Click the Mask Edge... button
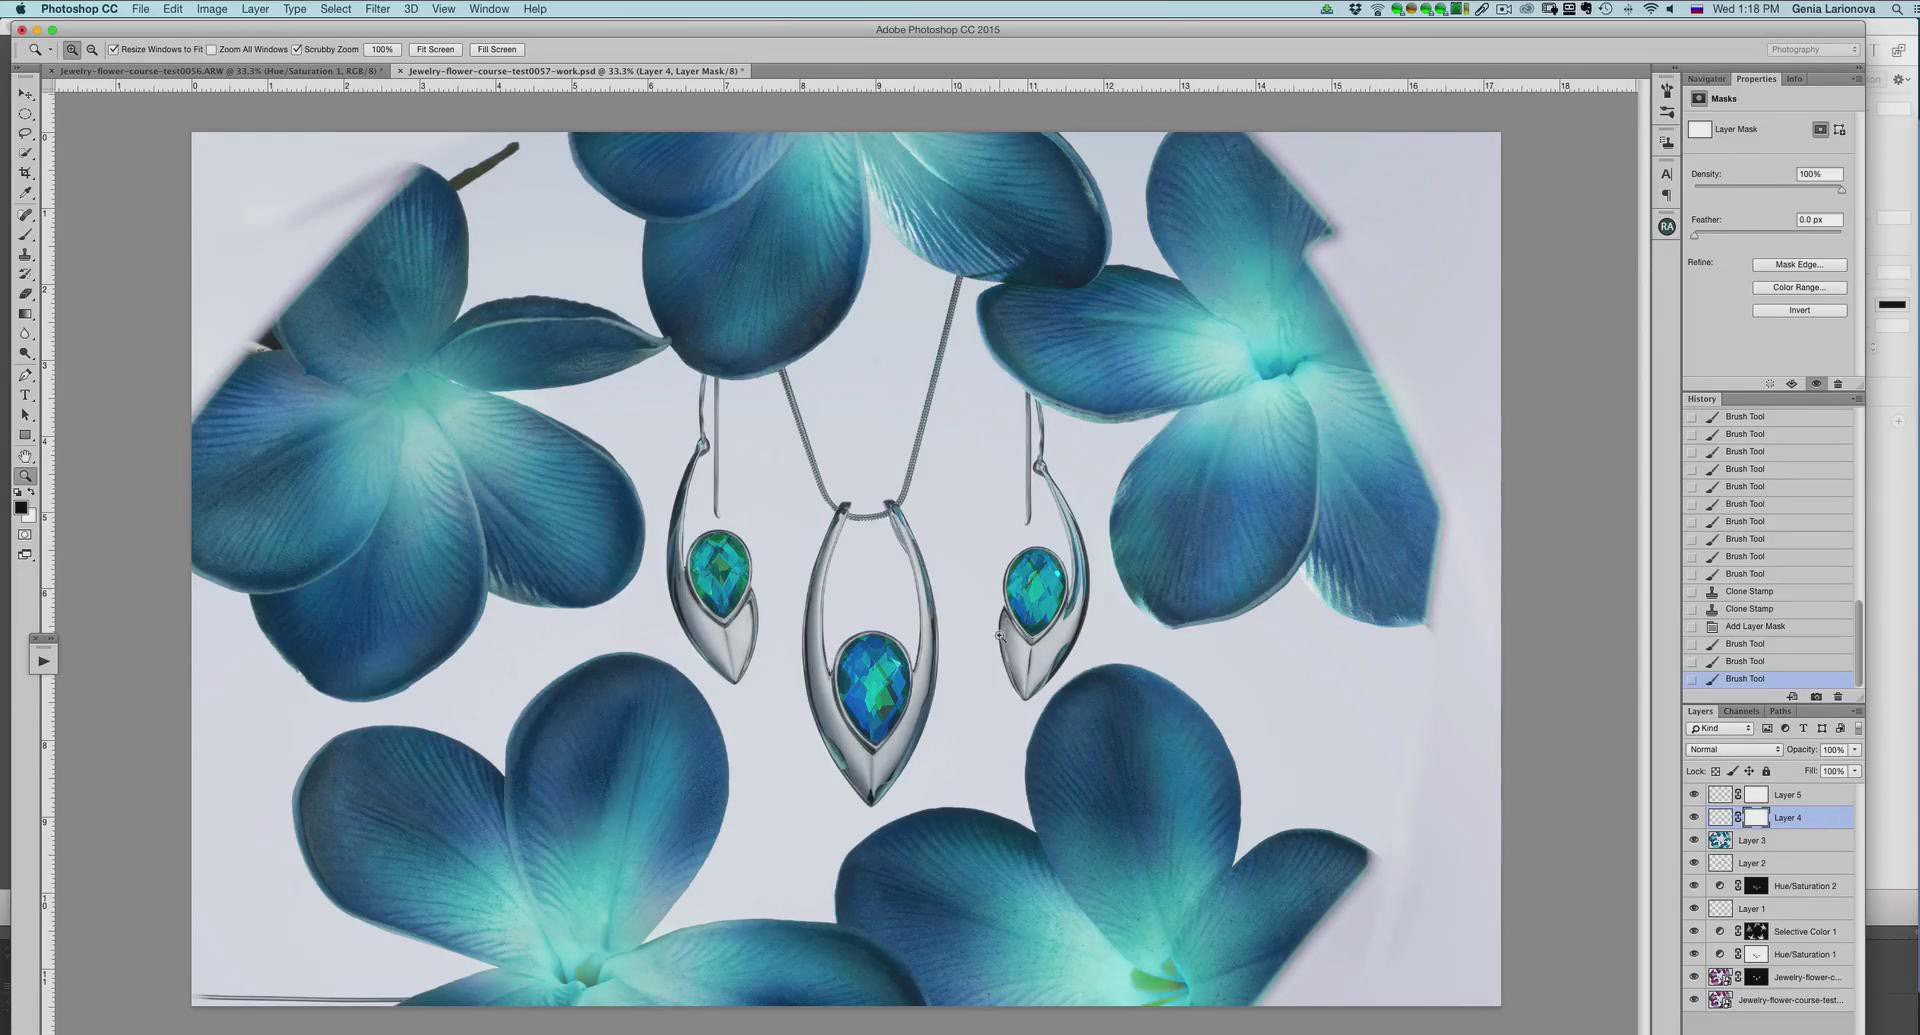The image size is (1920, 1035). point(1799,265)
